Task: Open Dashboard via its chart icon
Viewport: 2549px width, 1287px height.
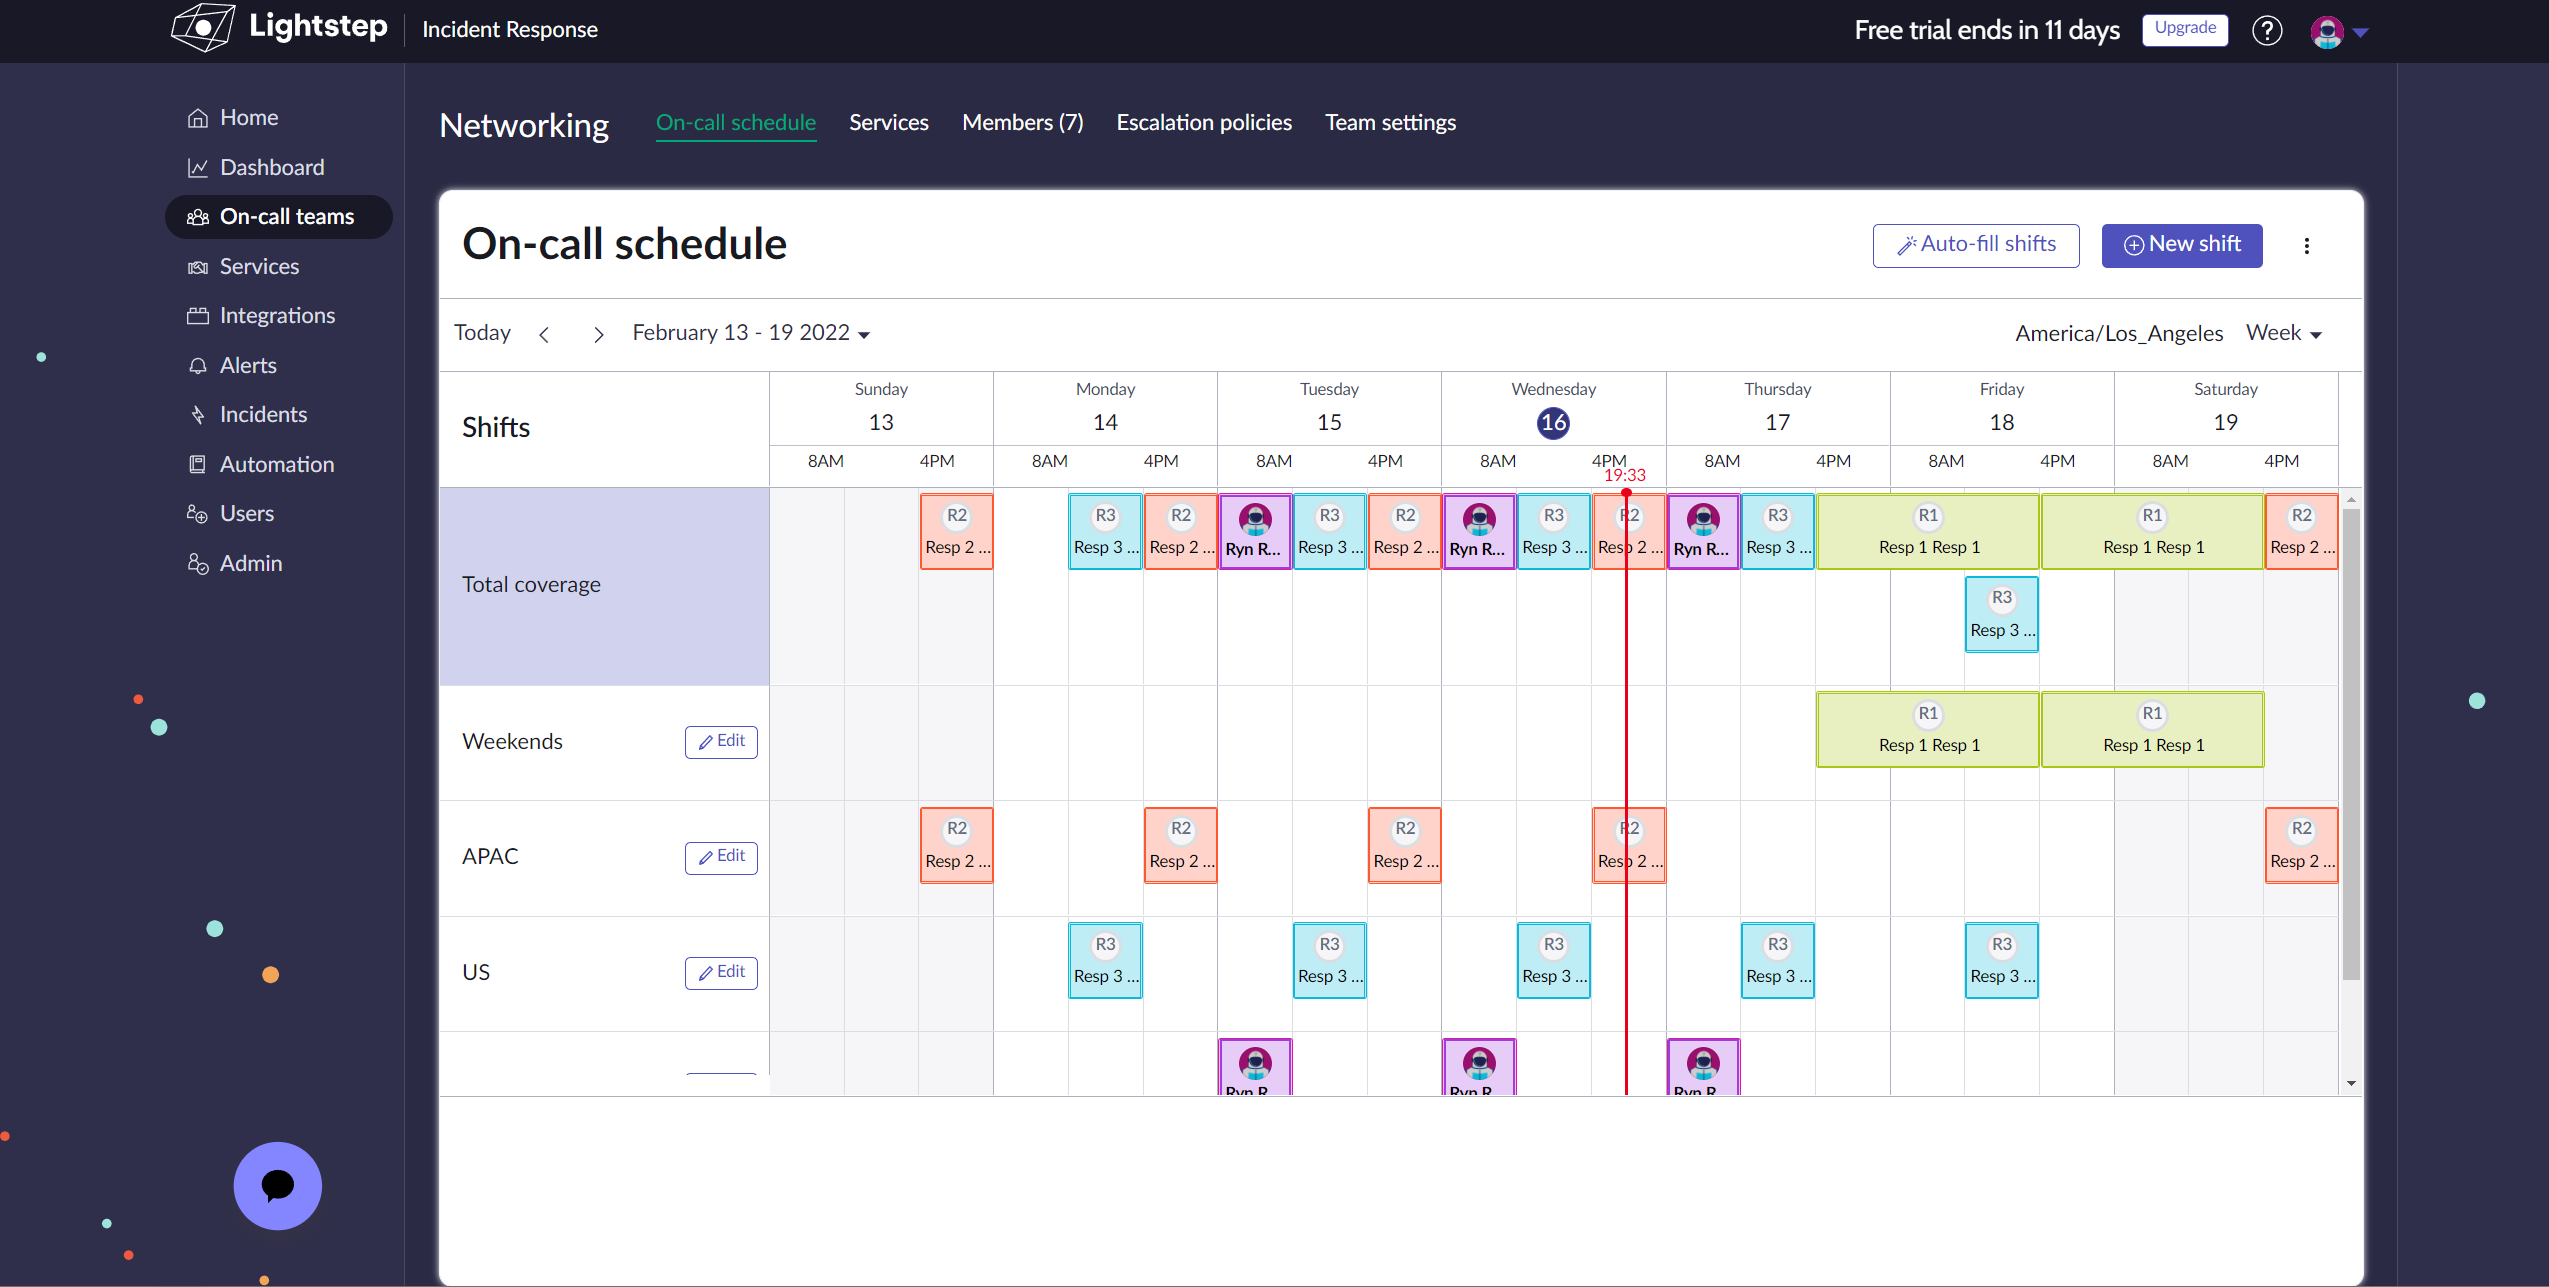Action: click(x=198, y=168)
